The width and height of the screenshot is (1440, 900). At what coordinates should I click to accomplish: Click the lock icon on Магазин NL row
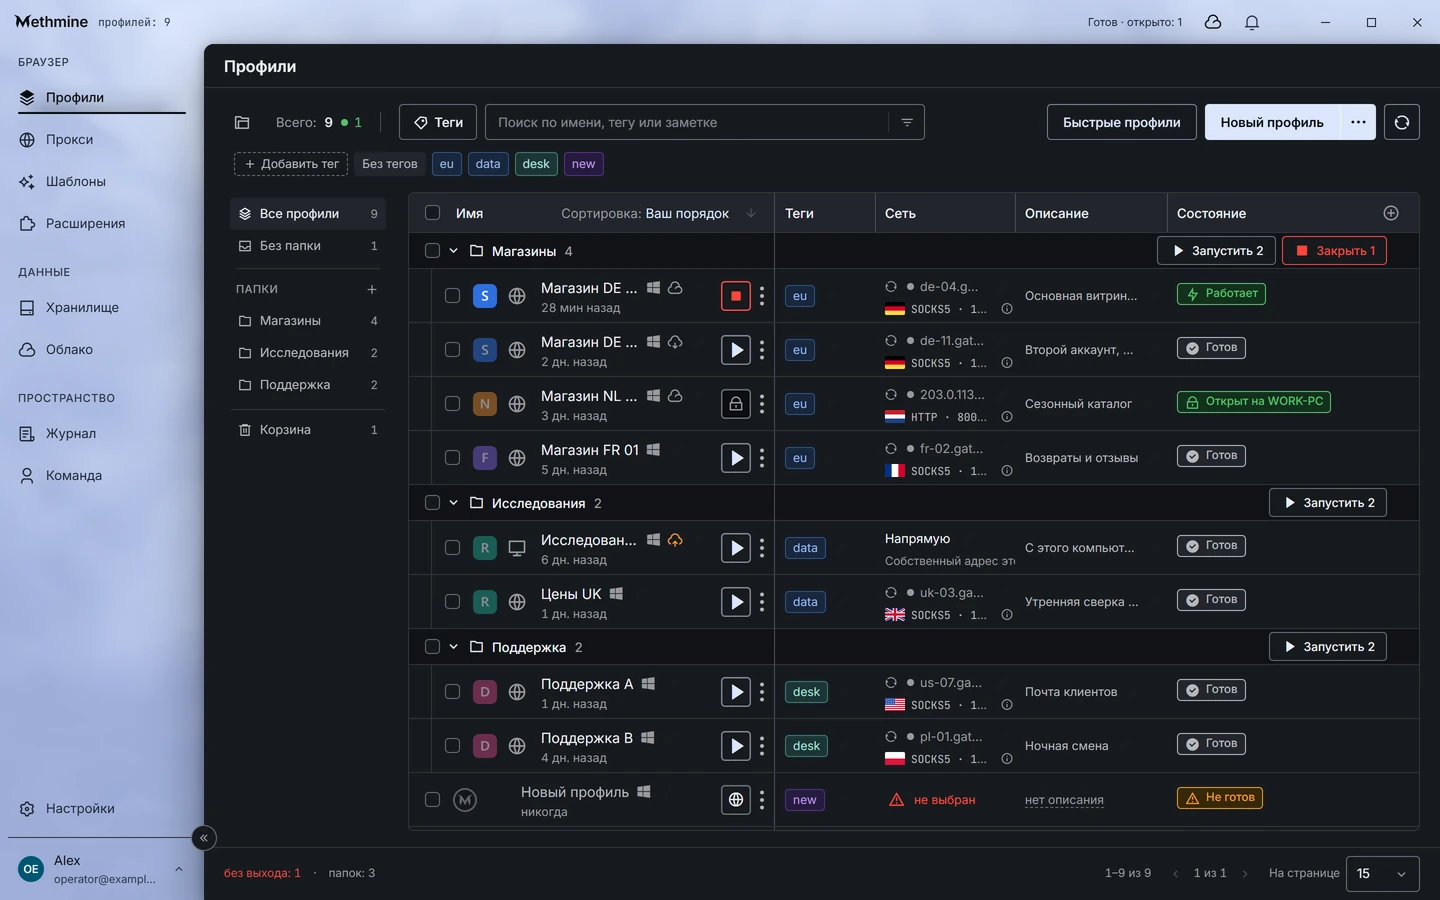[x=736, y=404]
